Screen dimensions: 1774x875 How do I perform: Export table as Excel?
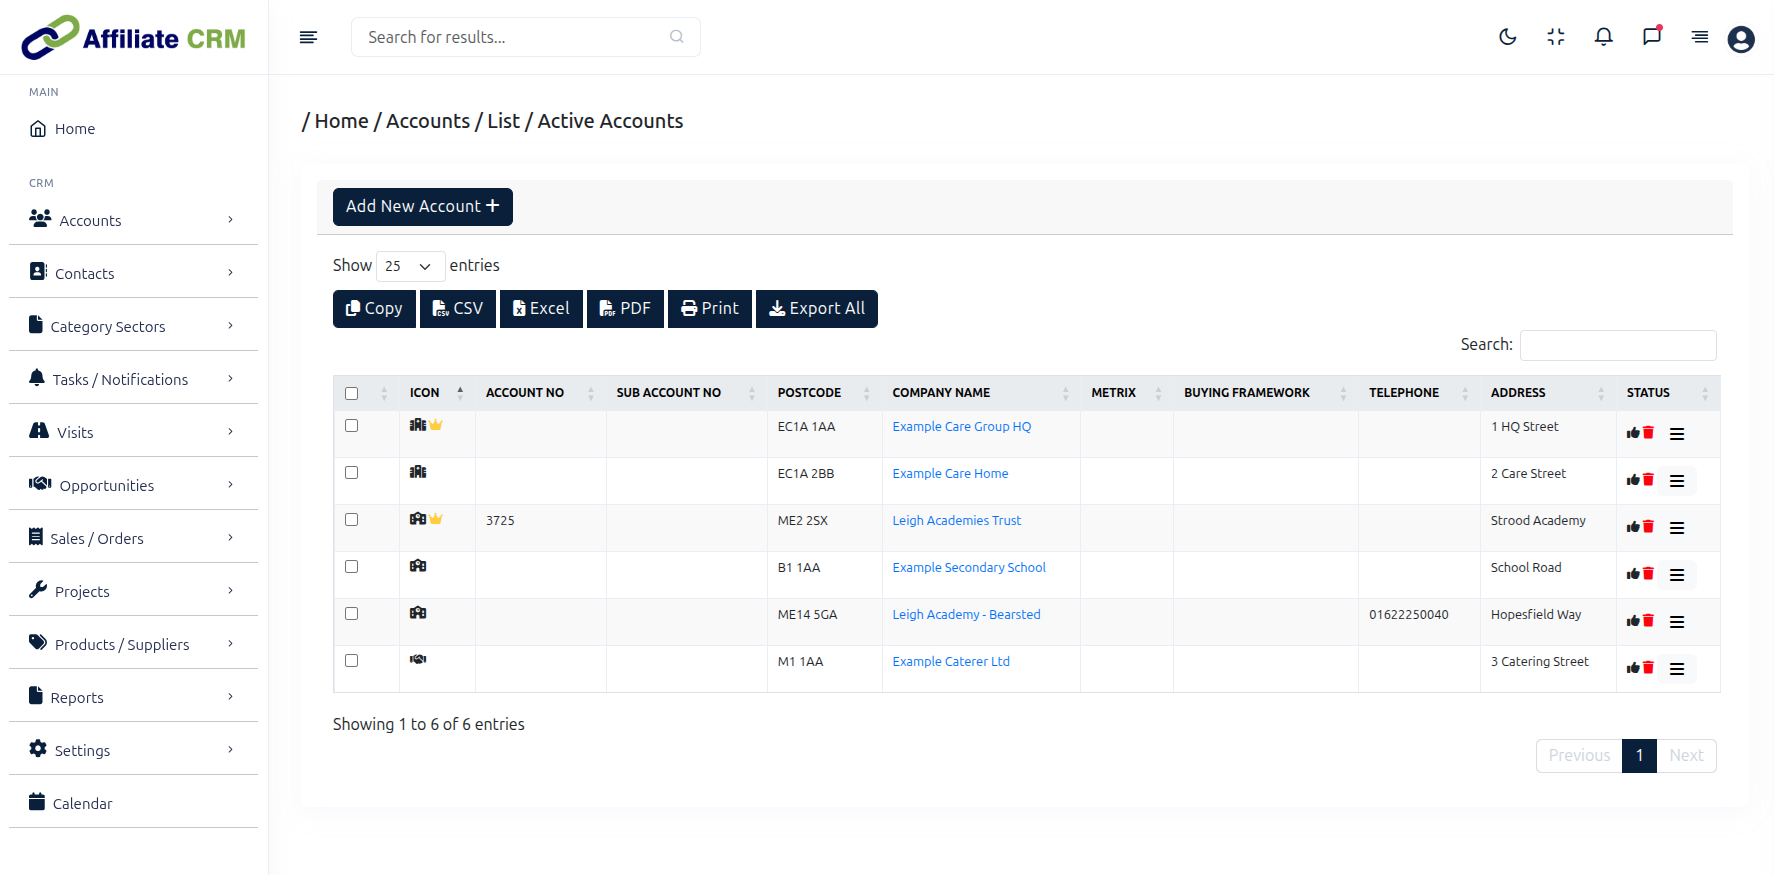click(541, 309)
